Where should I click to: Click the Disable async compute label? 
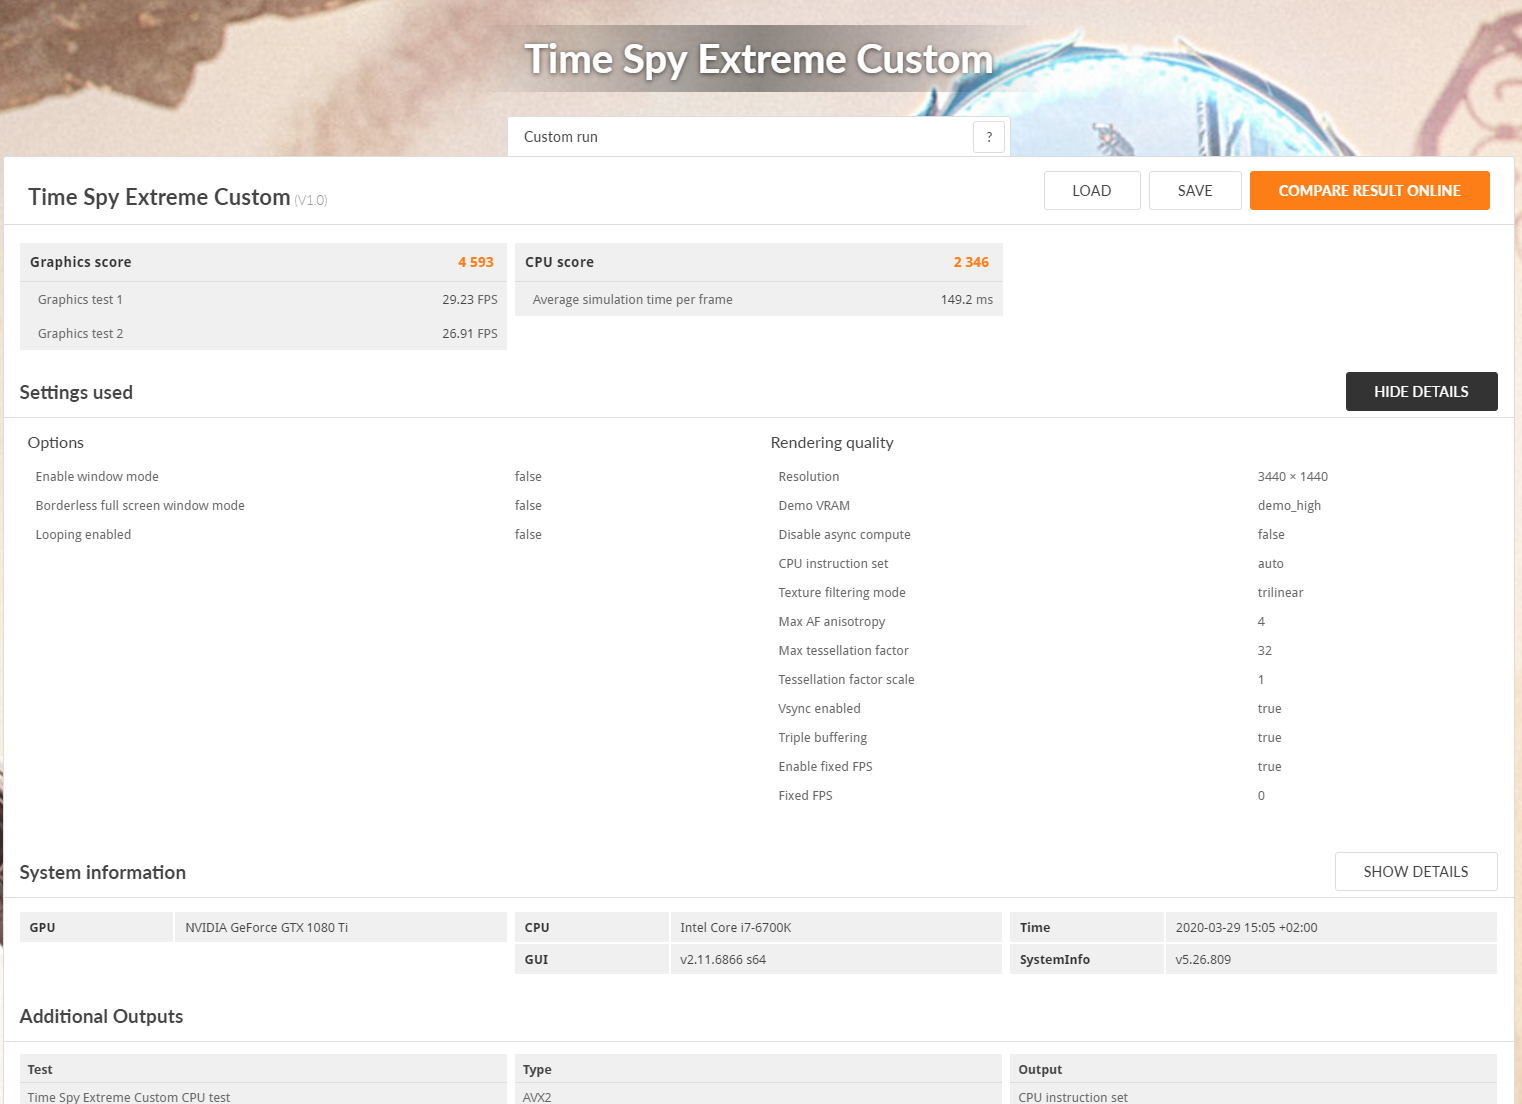(x=844, y=535)
